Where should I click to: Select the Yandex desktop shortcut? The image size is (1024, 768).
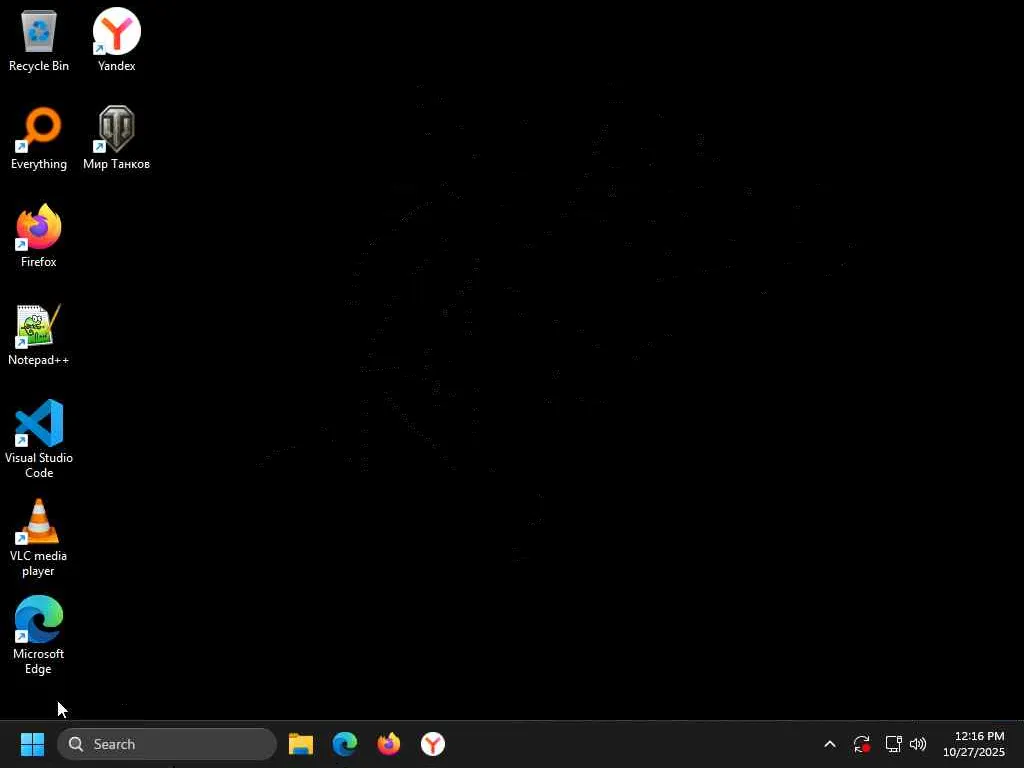(x=116, y=40)
